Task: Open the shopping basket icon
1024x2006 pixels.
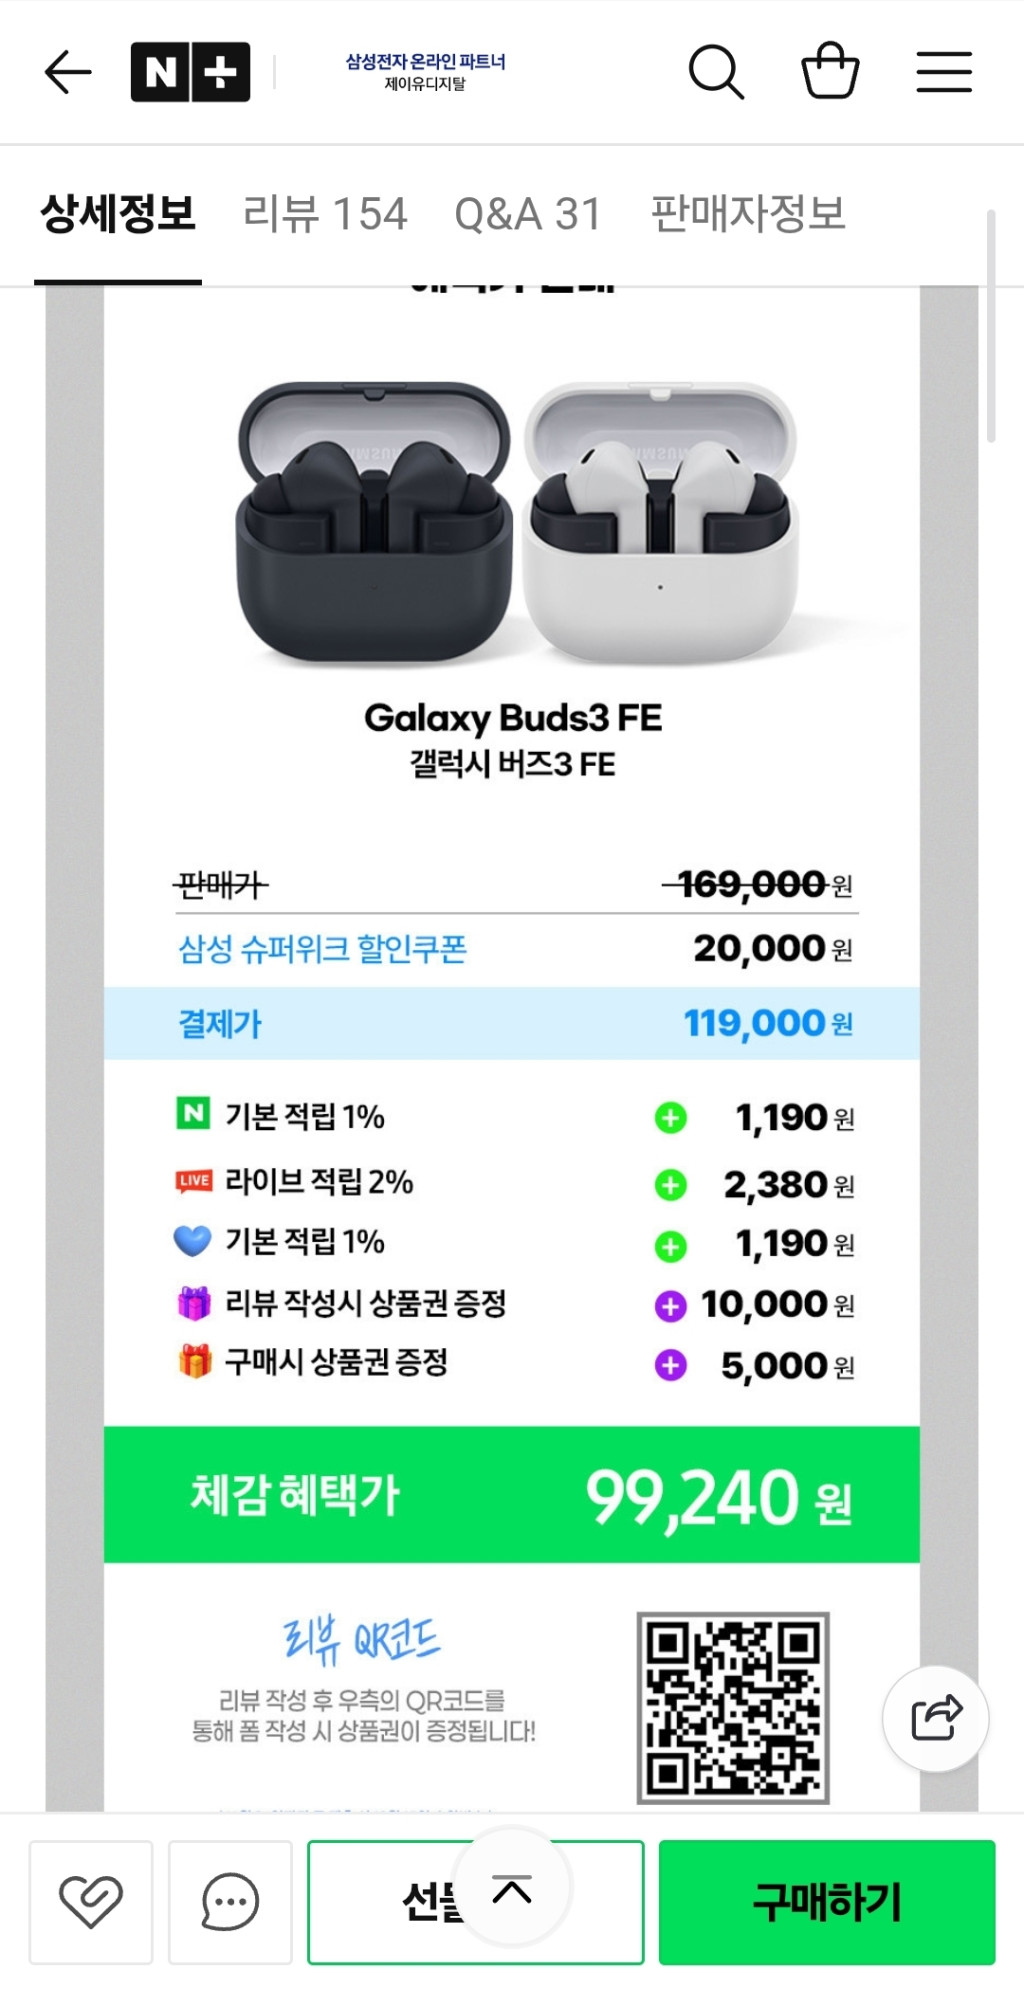Action: coord(830,71)
